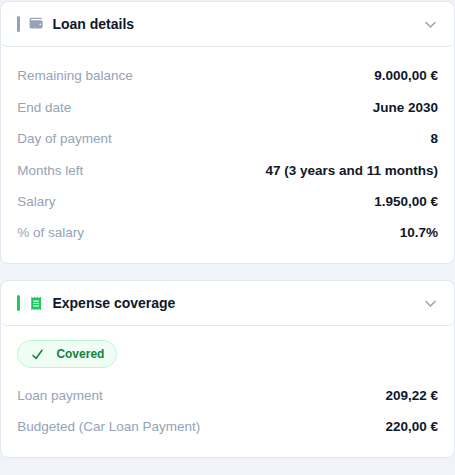455x475 pixels.
Task: Click the receipt icon beside Expense coverage
Action: click(x=36, y=303)
